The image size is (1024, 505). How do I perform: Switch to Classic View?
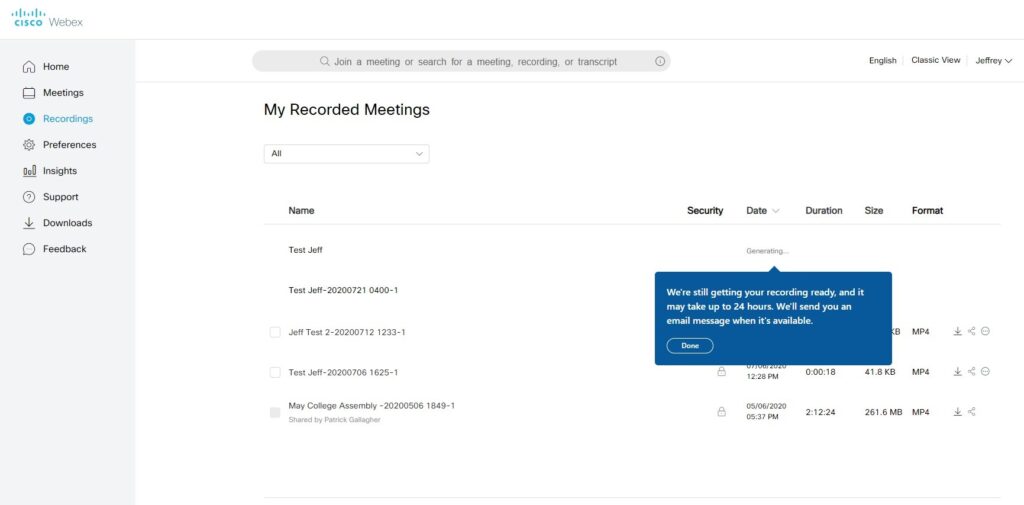pyautogui.click(x=935, y=61)
